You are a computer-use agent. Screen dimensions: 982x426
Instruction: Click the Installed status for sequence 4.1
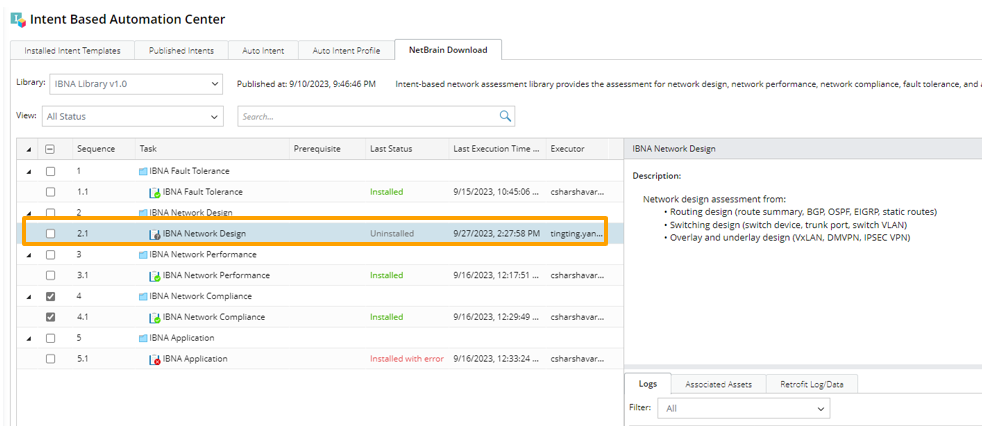point(386,317)
